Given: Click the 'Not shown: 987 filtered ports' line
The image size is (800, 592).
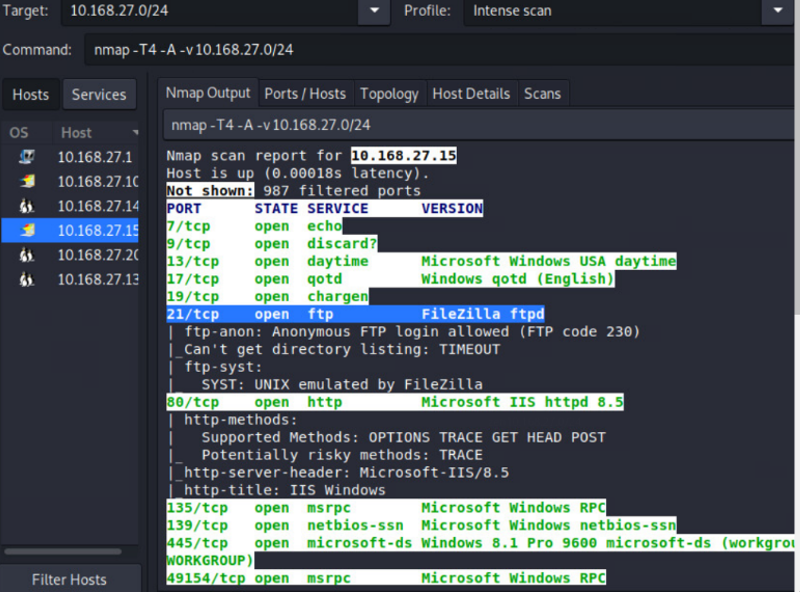Looking at the screenshot, I should (x=294, y=191).
